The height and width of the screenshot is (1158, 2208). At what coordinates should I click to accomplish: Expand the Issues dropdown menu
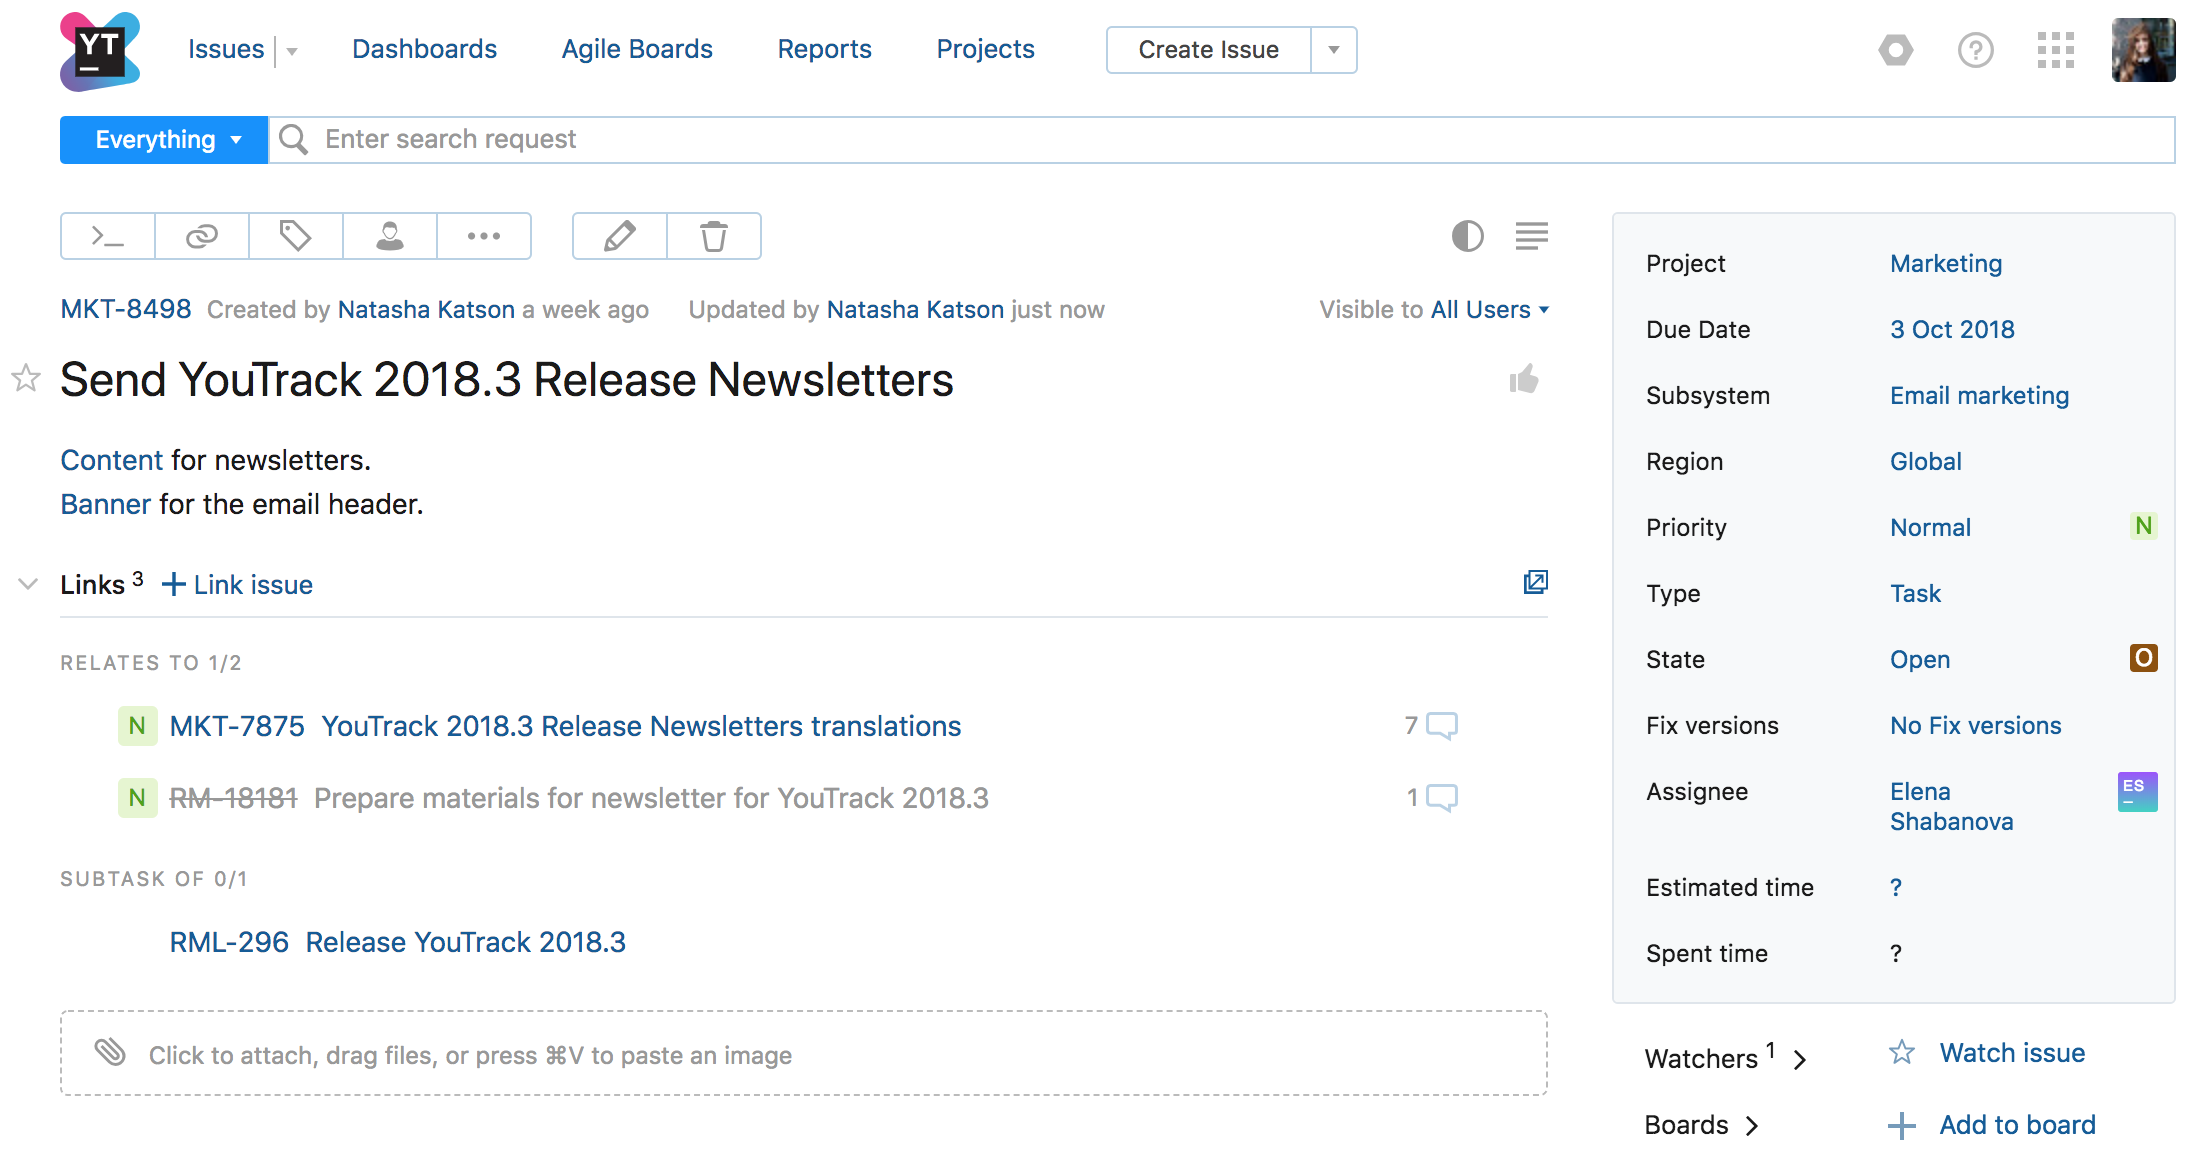(289, 50)
